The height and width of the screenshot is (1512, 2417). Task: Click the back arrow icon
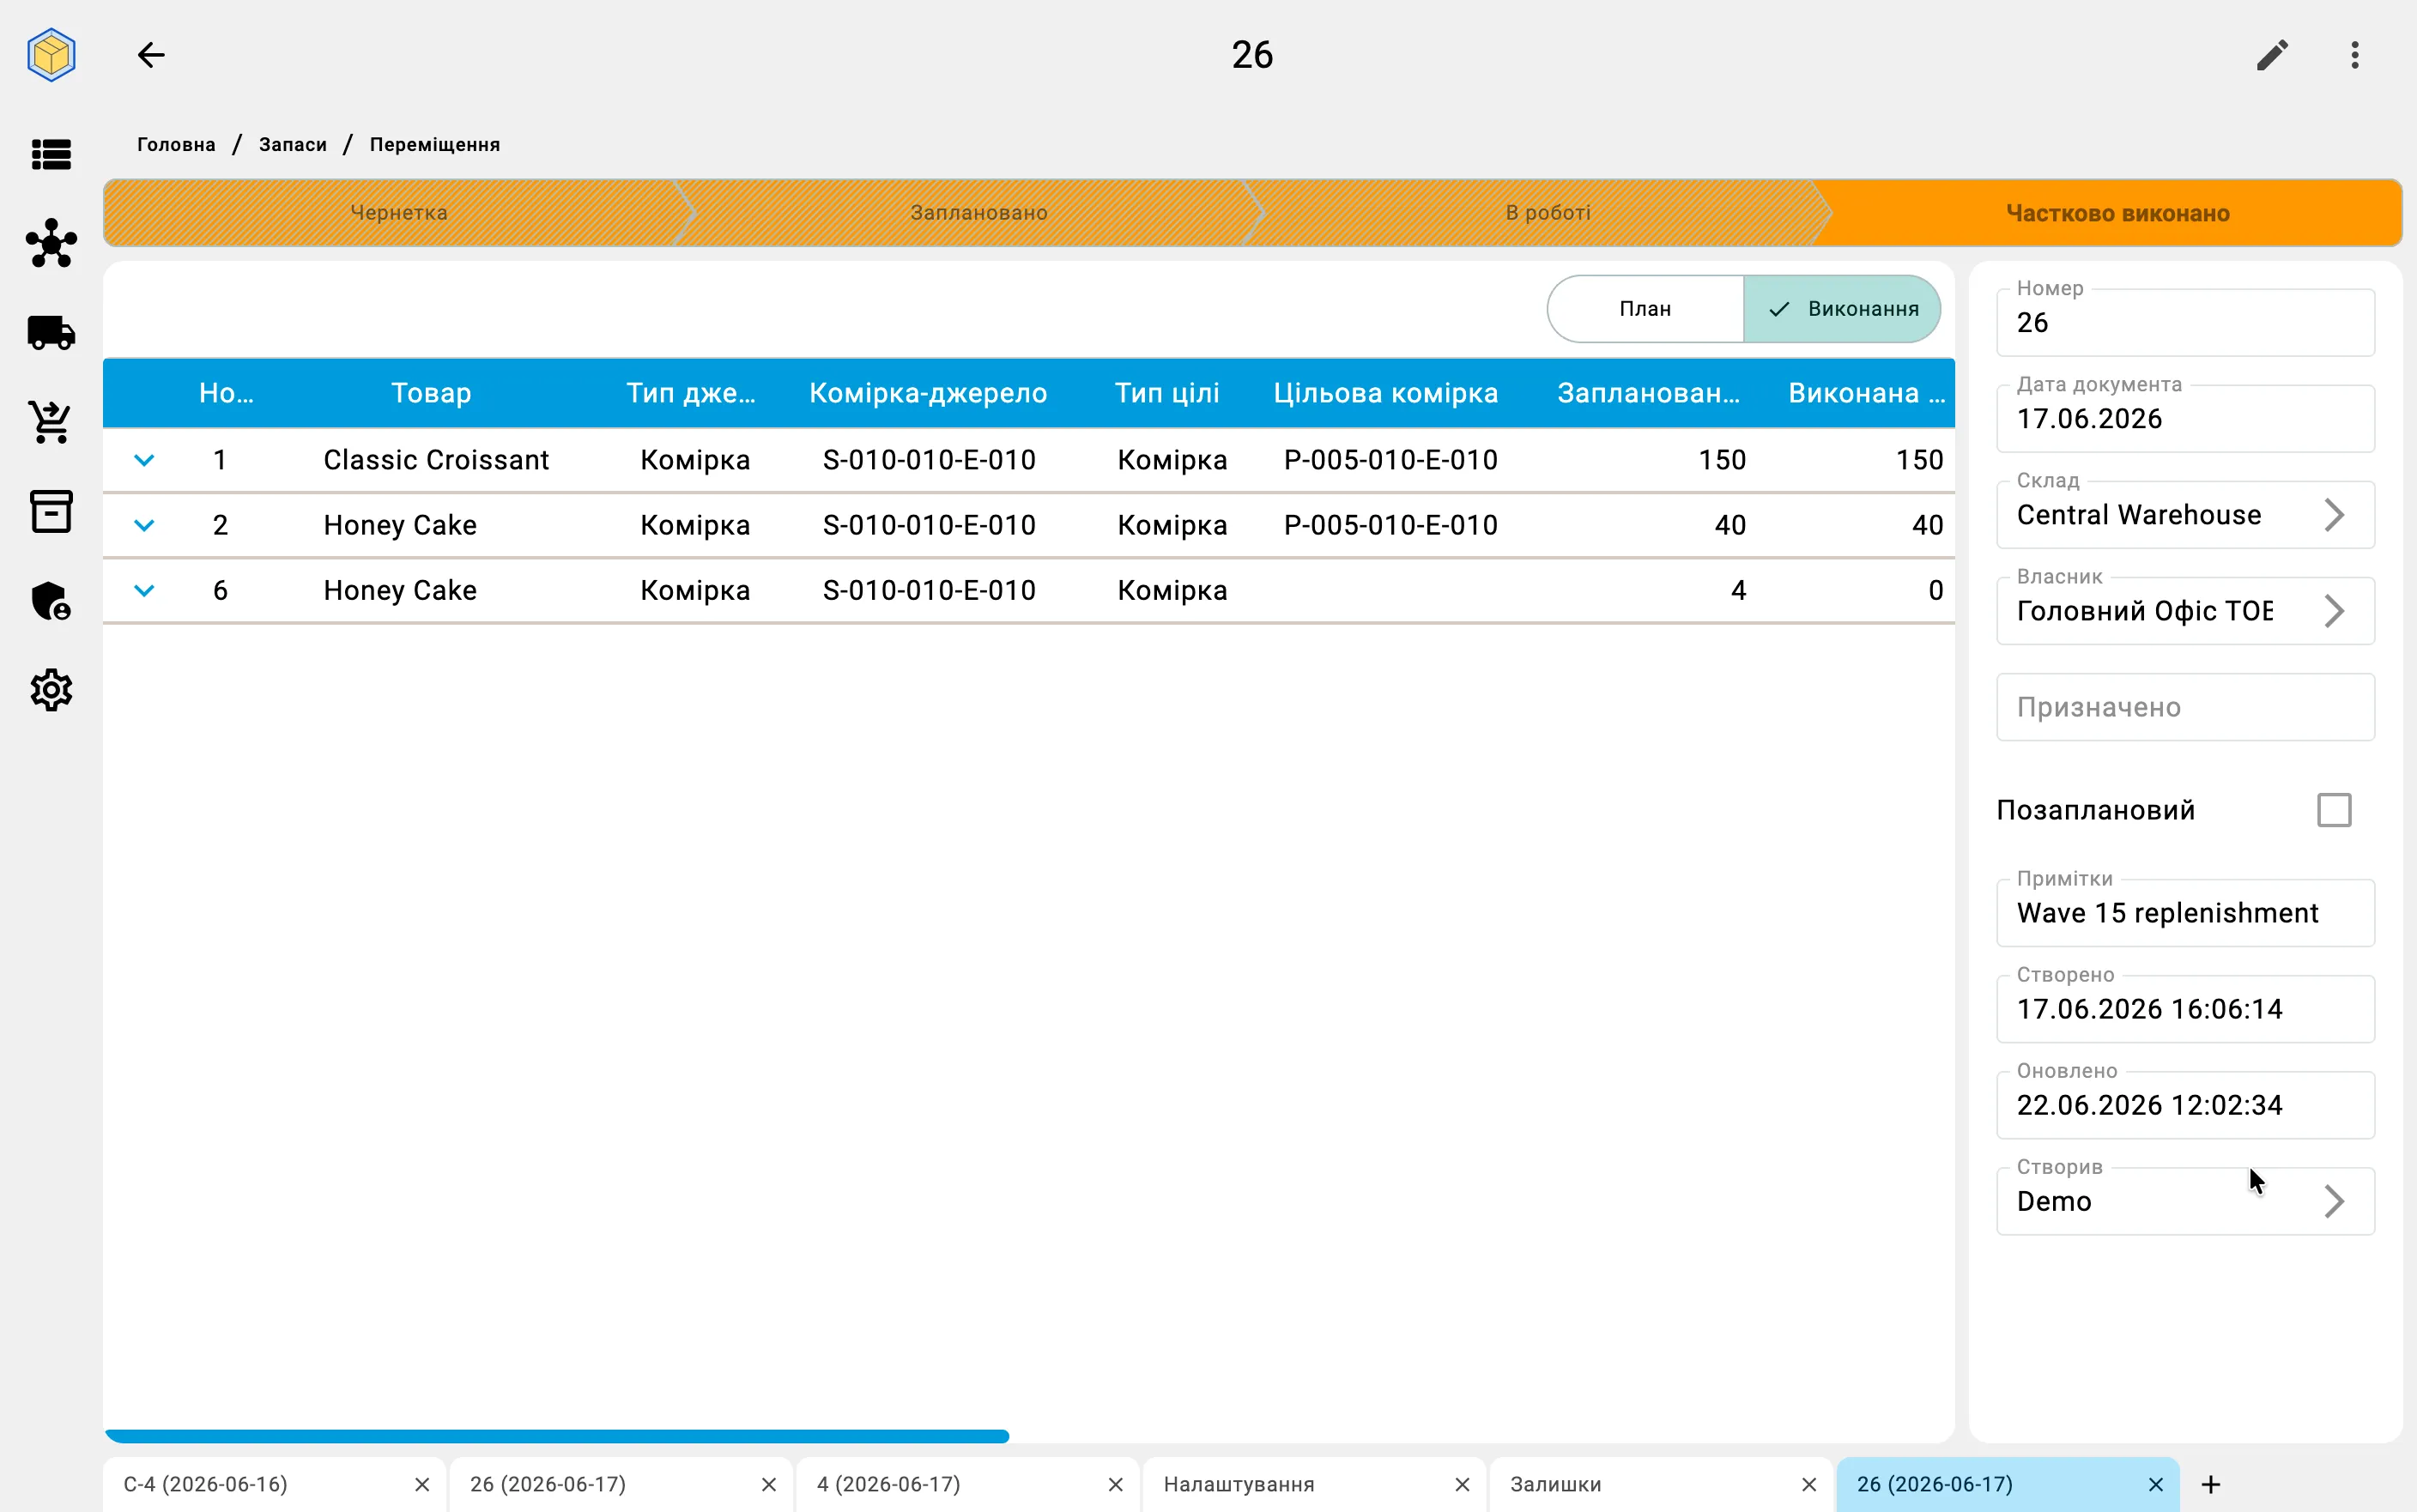151,55
